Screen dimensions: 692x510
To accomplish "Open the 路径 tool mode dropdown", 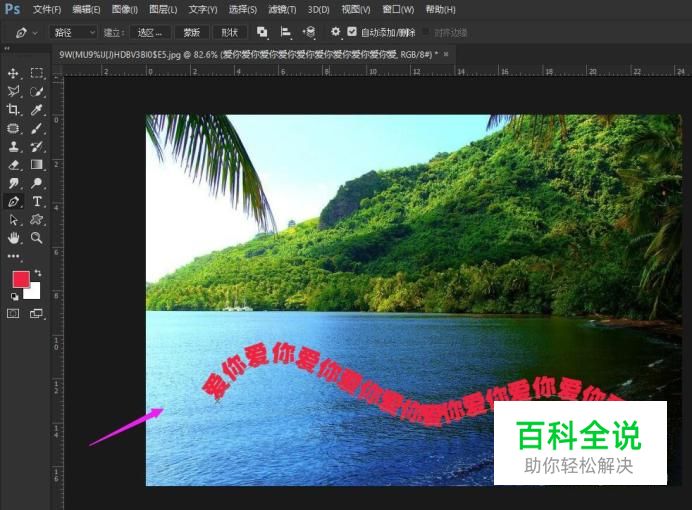I will 73,33.
